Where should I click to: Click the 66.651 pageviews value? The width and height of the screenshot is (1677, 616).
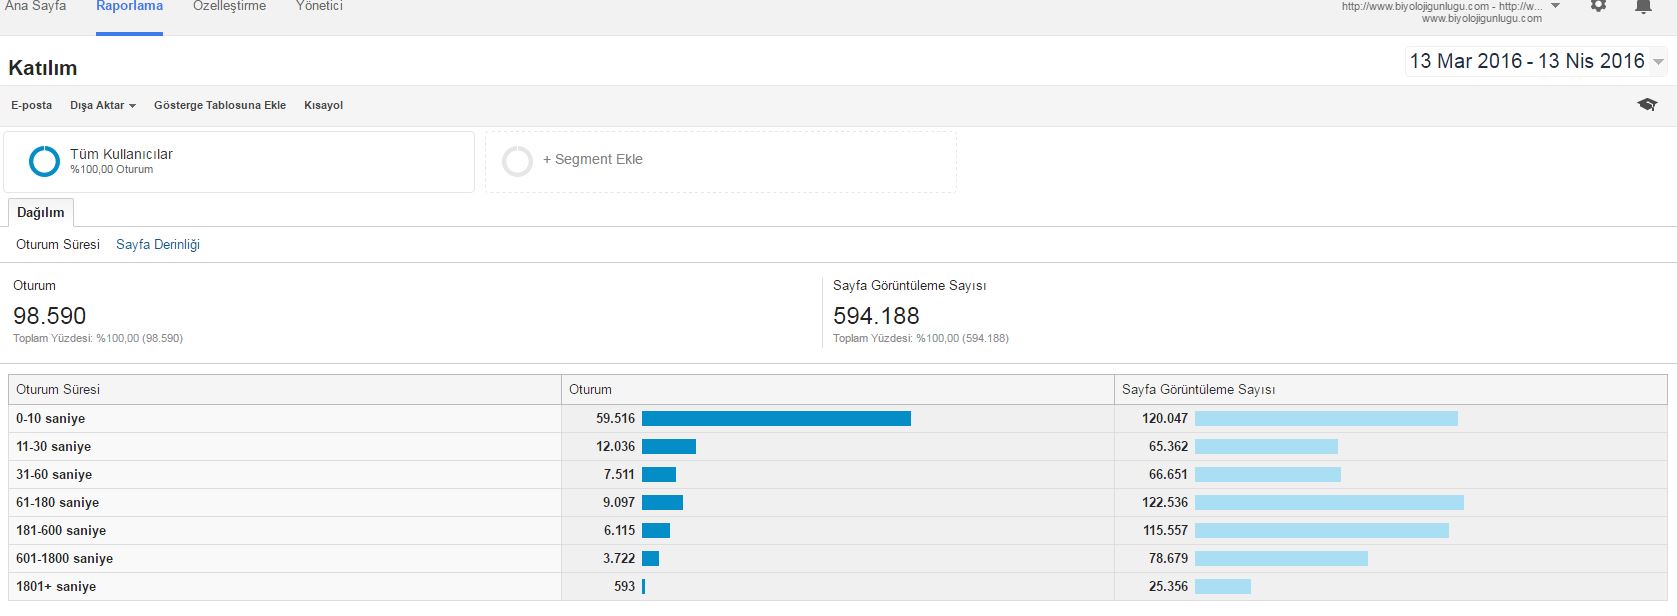(x=1168, y=474)
